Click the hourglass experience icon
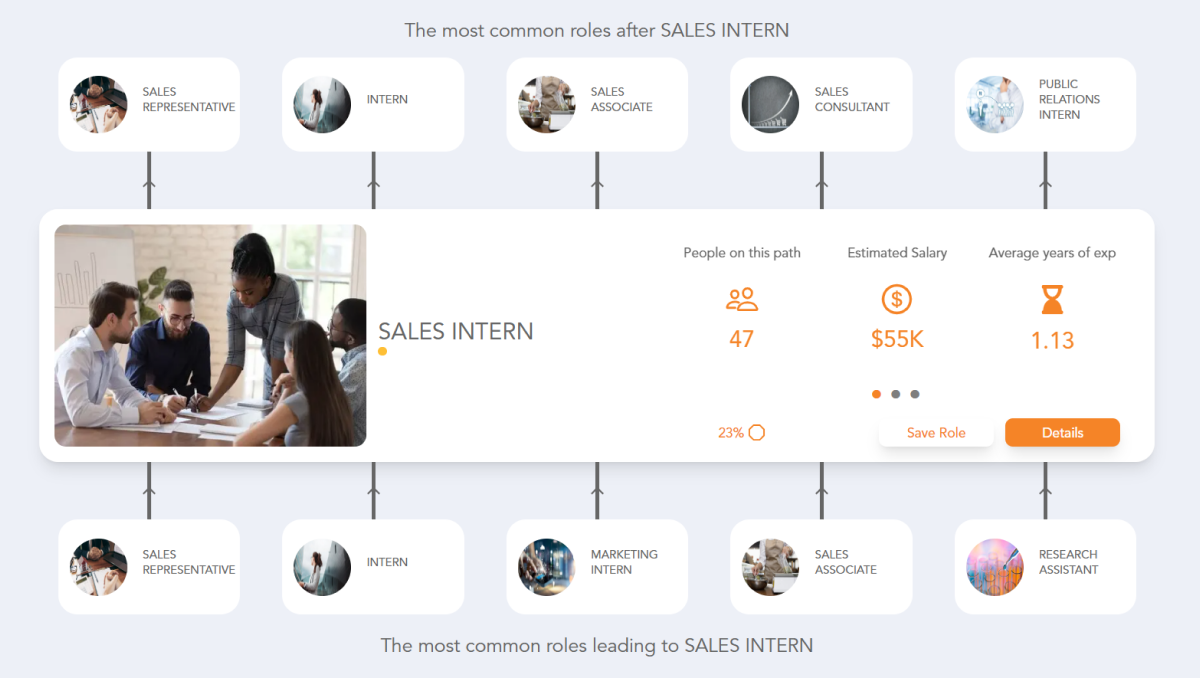 [x=1051, y=300]
